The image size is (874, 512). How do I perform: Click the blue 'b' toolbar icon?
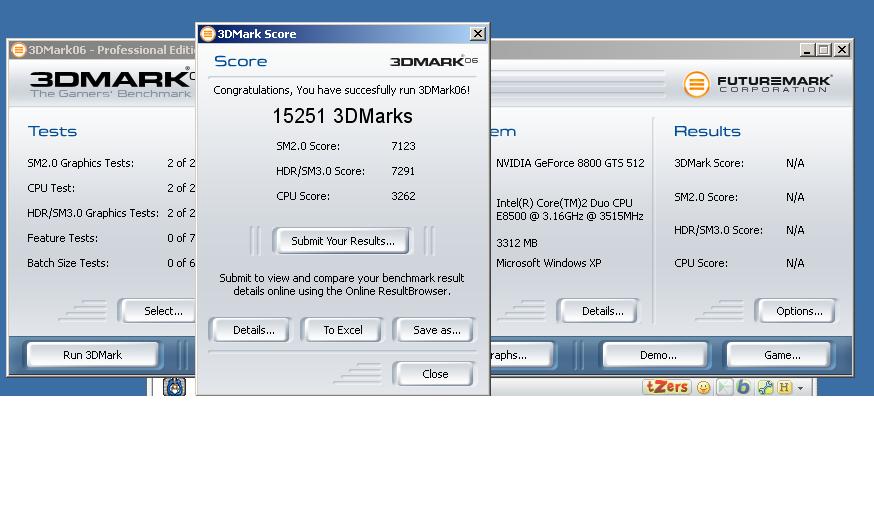point(743,387)
